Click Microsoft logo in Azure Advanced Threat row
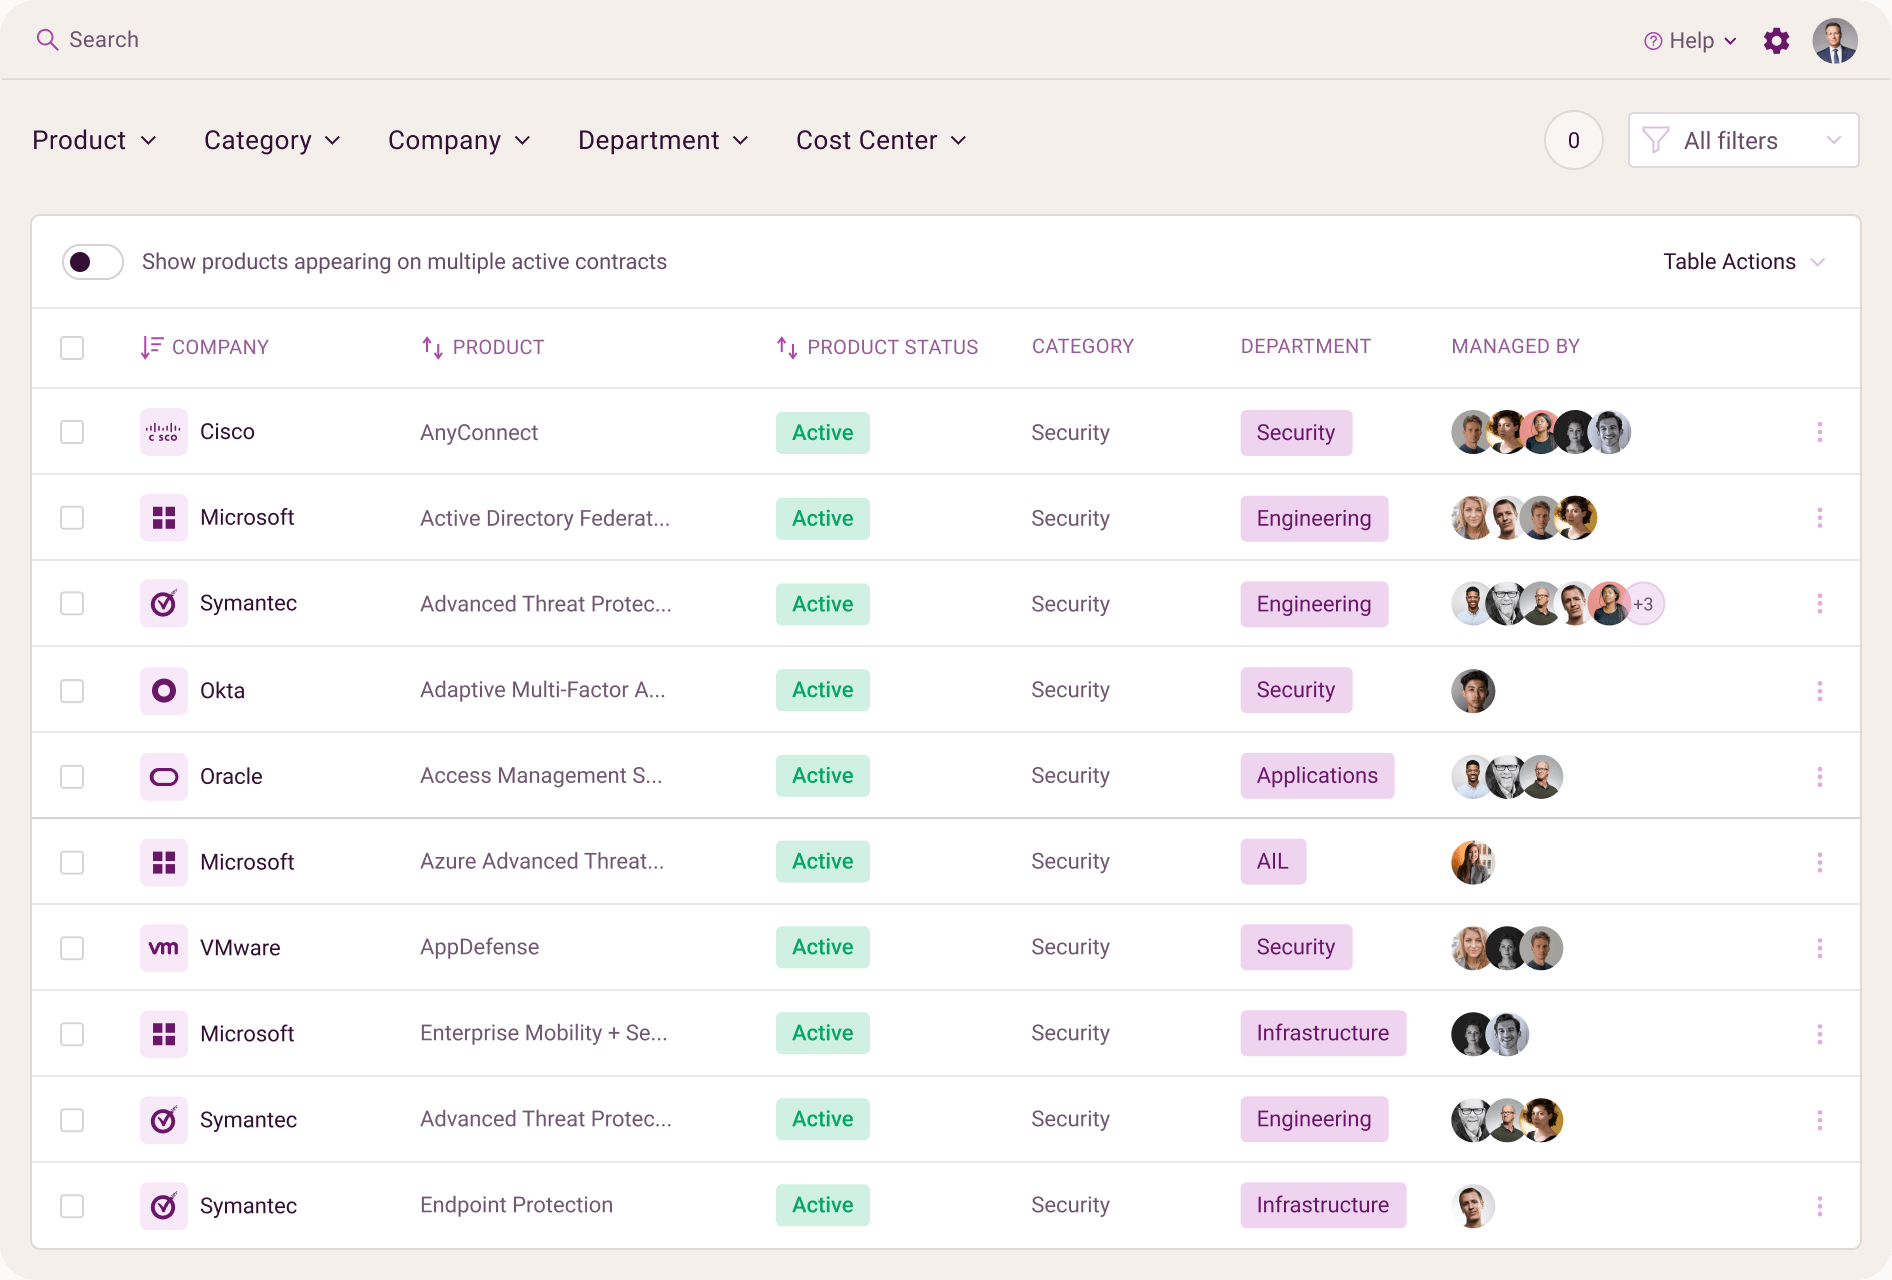1892x1280 pixels. pyautogui.click(x=164, y=862)
